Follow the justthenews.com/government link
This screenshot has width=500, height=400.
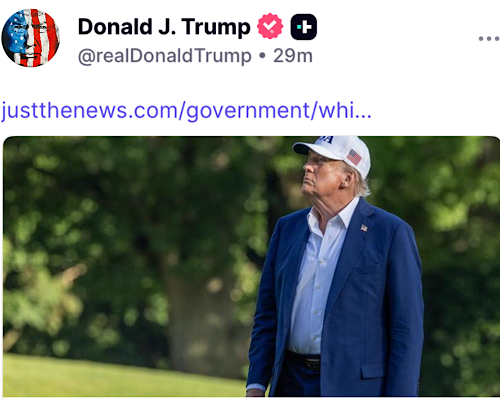[x=186, y=110]
